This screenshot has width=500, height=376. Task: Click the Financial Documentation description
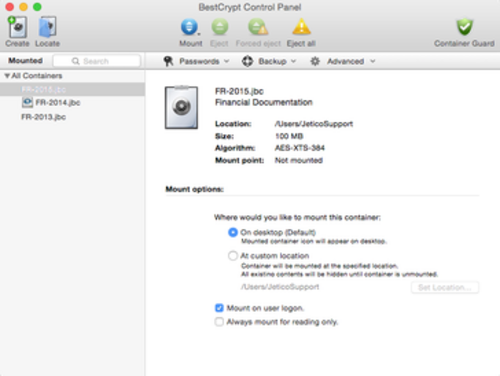point(264,102)
